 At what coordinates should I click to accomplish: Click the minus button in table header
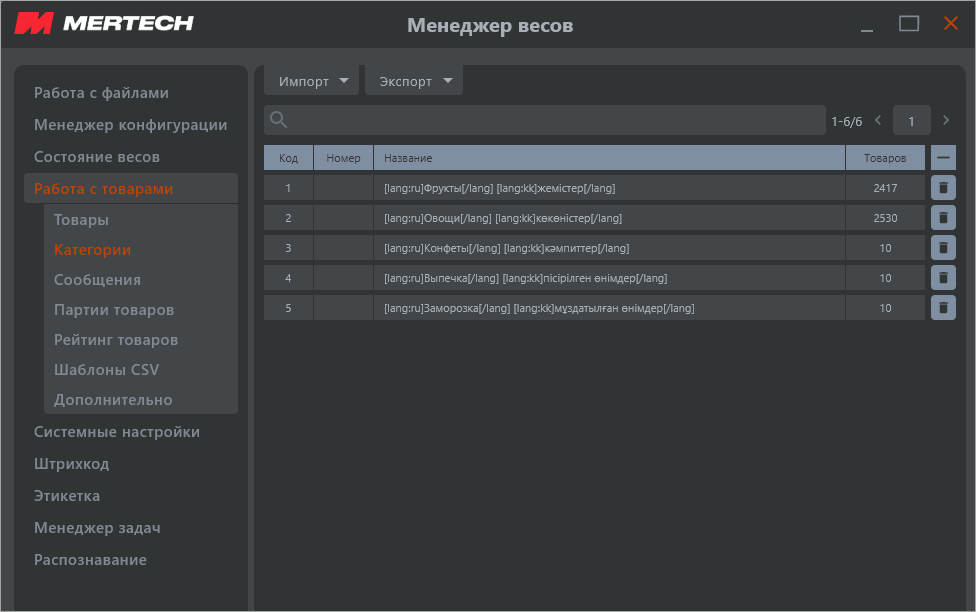tap(943, 158)
